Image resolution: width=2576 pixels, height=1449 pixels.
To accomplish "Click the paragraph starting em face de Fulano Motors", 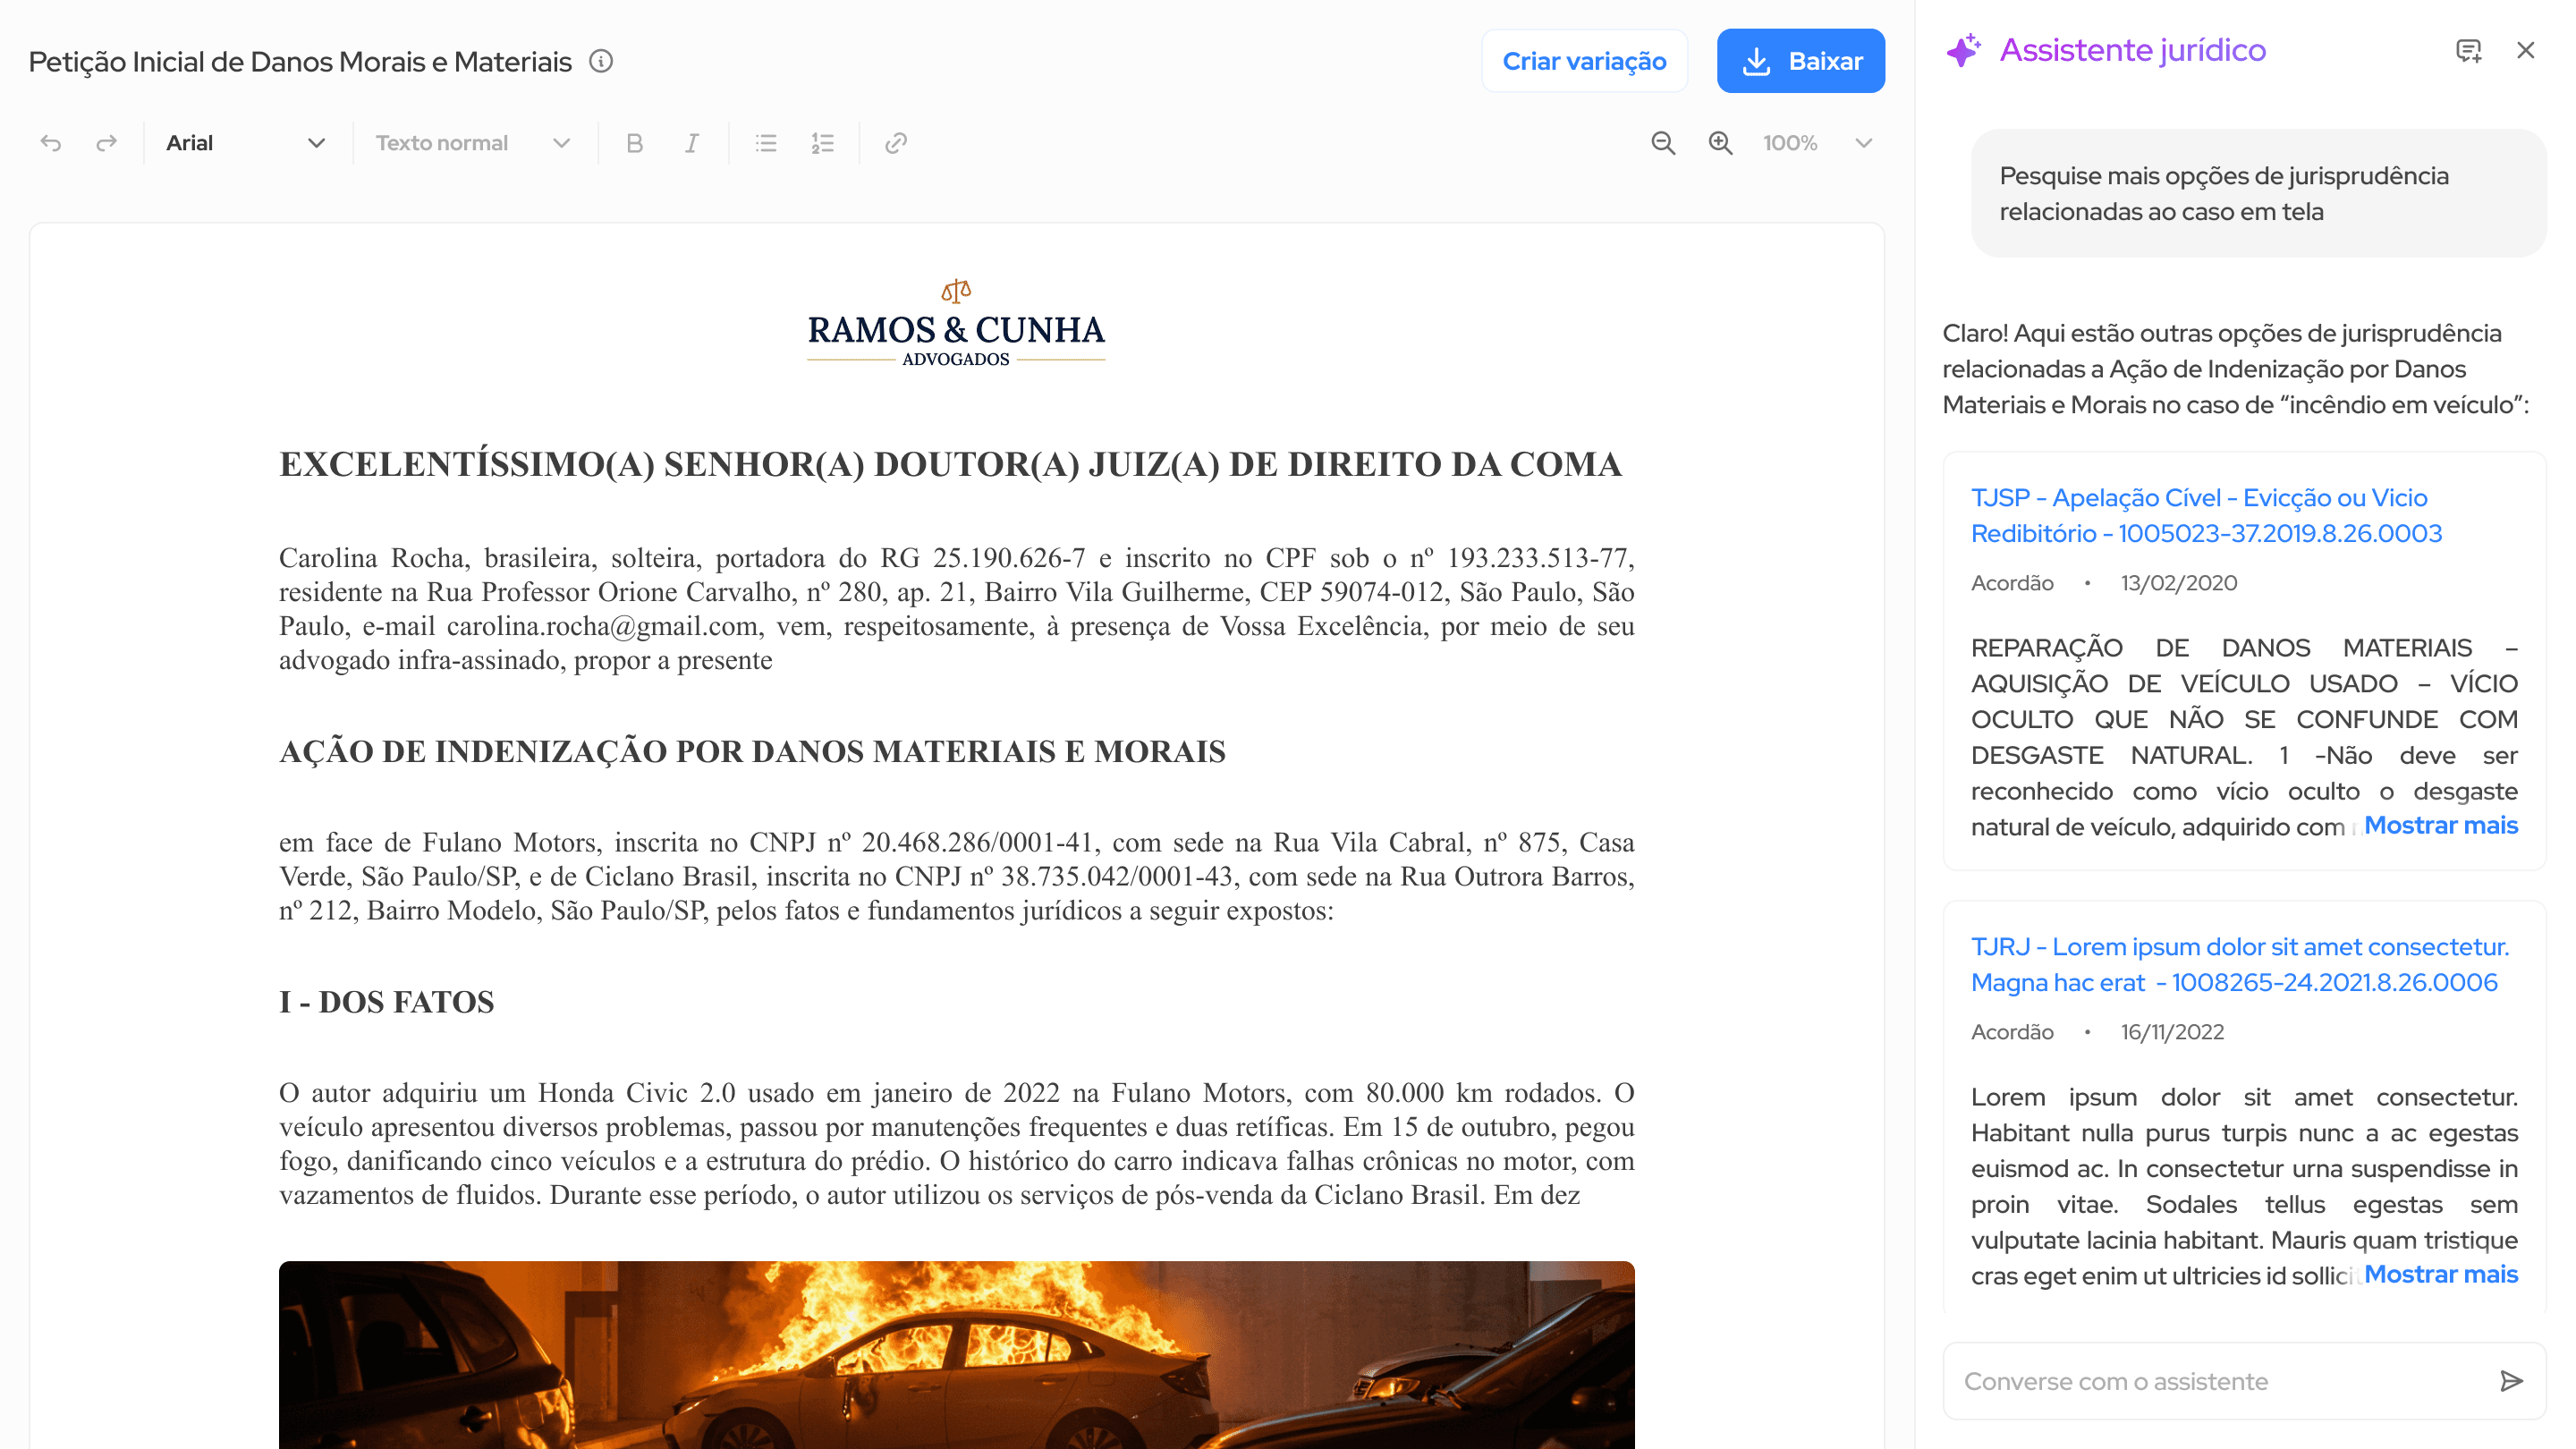I will 956,876.
